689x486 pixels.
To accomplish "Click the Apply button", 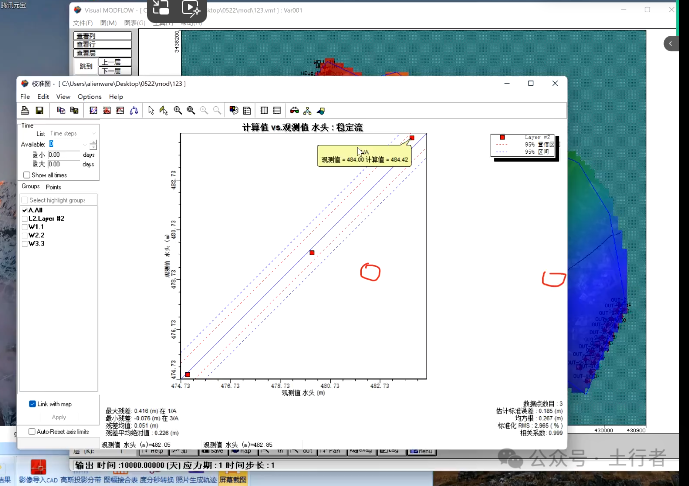I will pyautogui.click(x=59, y=417).
